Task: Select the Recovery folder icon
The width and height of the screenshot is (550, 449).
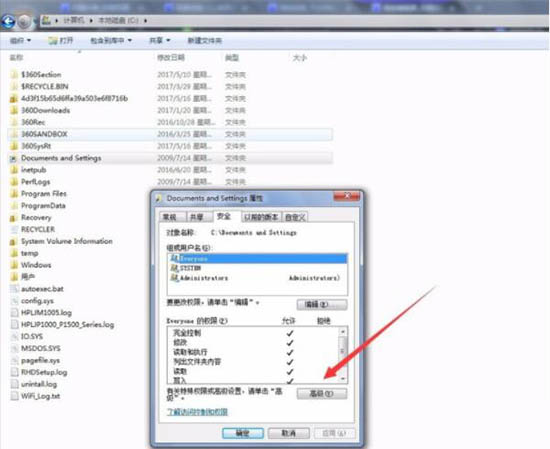Action: (x=14, y=217)
